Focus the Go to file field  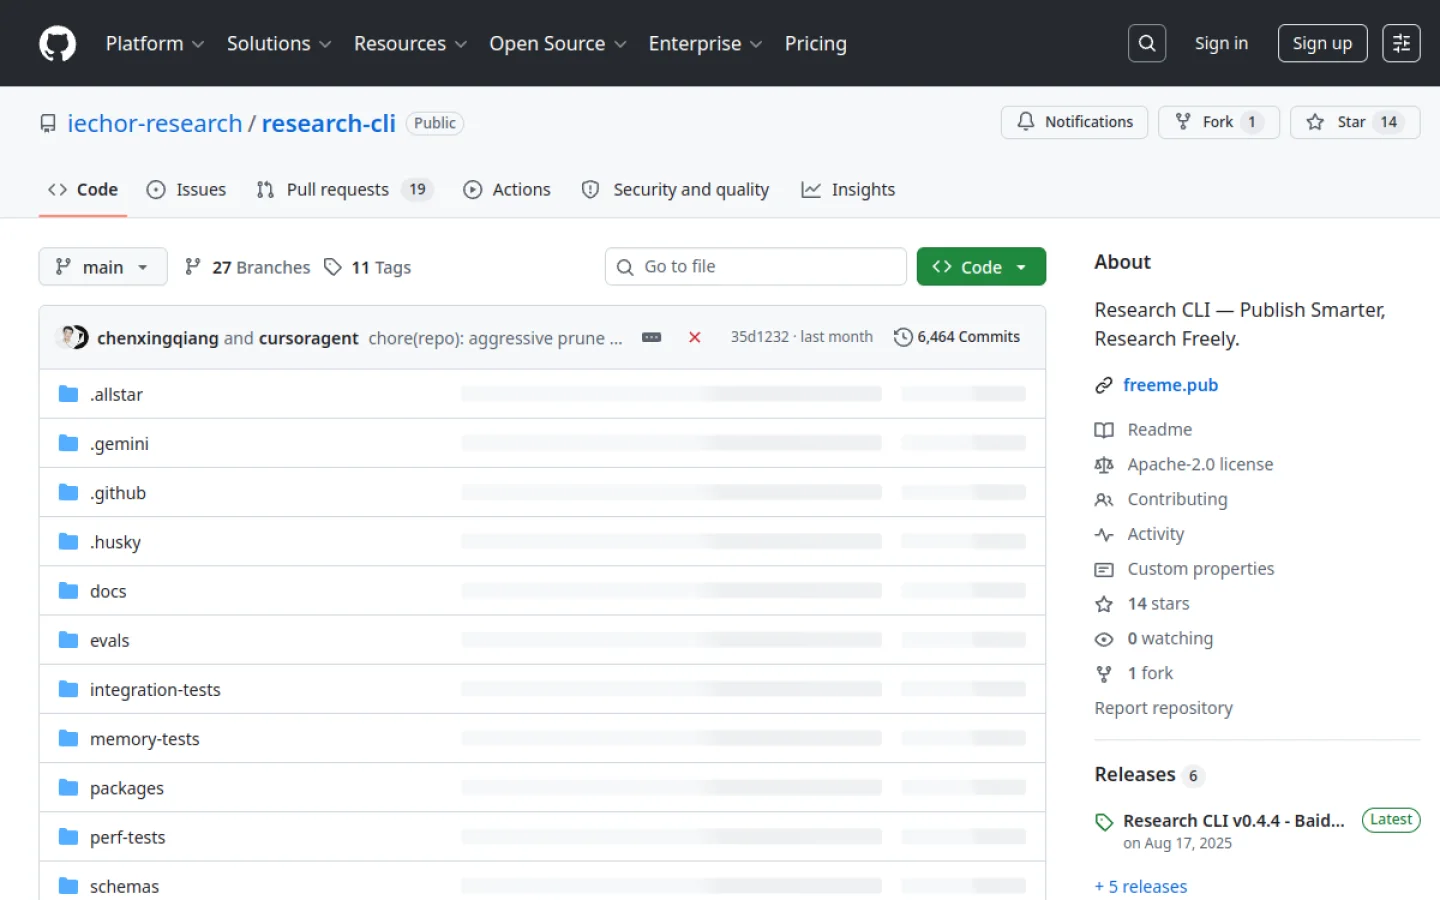point(756,267)
